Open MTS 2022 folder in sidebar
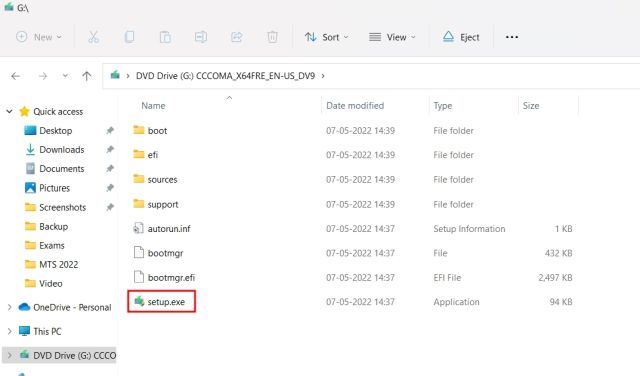 pyautogui.click(x=58, y=265)
